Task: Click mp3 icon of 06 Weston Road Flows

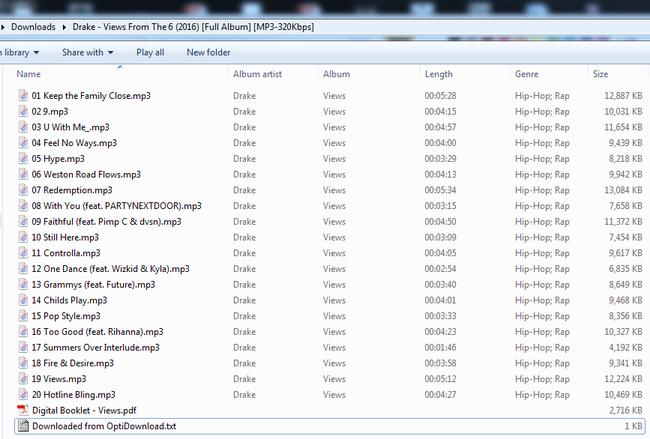Action: (23, 174)
